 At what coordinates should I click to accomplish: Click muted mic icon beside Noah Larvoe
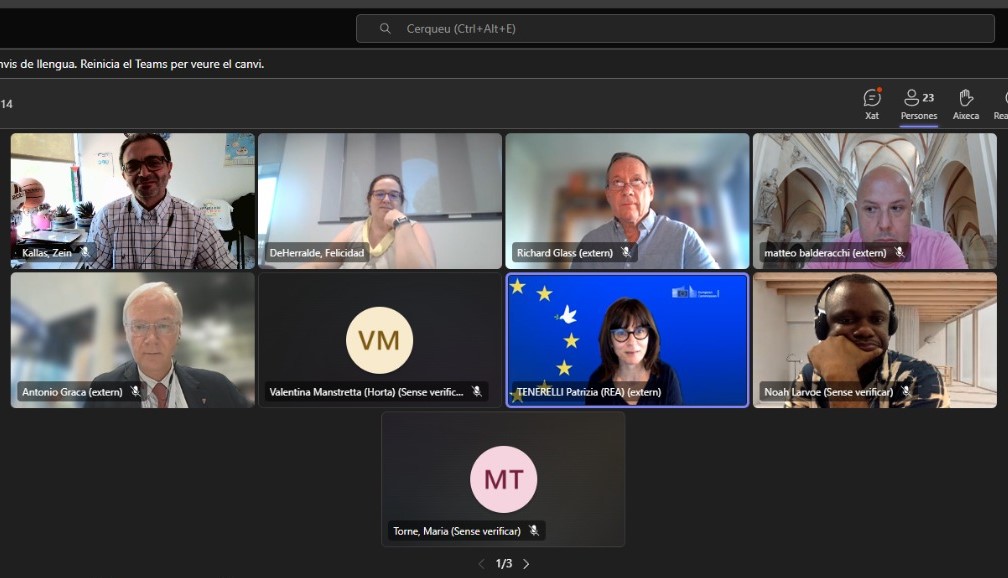tap(906, 392)
